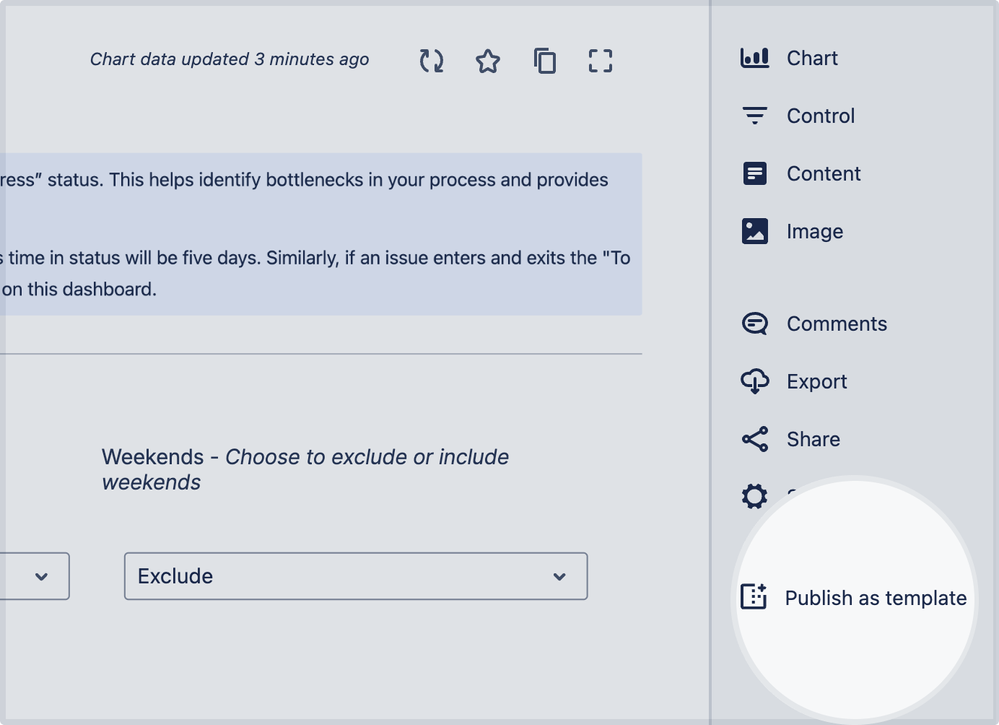Open the Weekends Exclude dropdown
The image size is (999, 725).
click(x=355, y=576)
